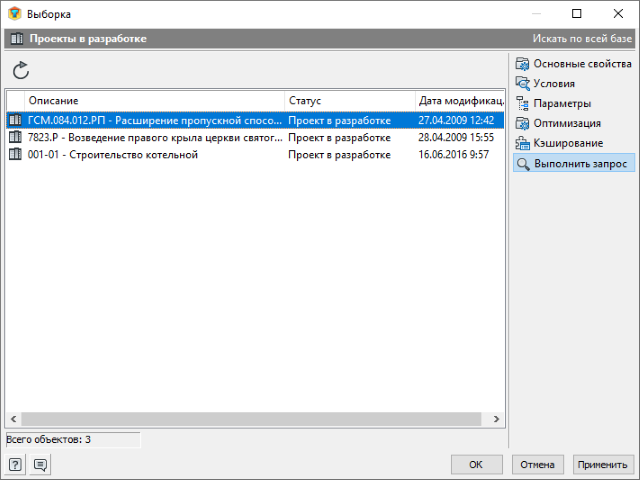Sort by Дата модификации column header
Image resolution: width=640 pixels, height=480 pixels.
pyautogui.click(x=460, y=101)
